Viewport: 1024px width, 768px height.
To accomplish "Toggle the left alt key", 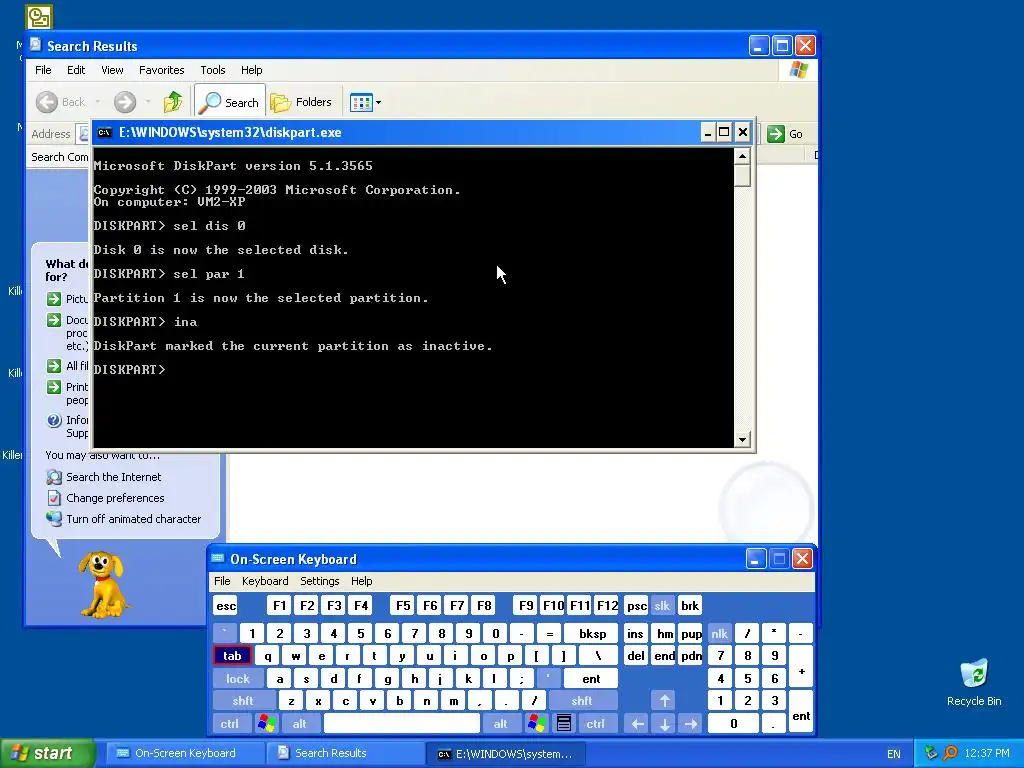I will point(299,724).
